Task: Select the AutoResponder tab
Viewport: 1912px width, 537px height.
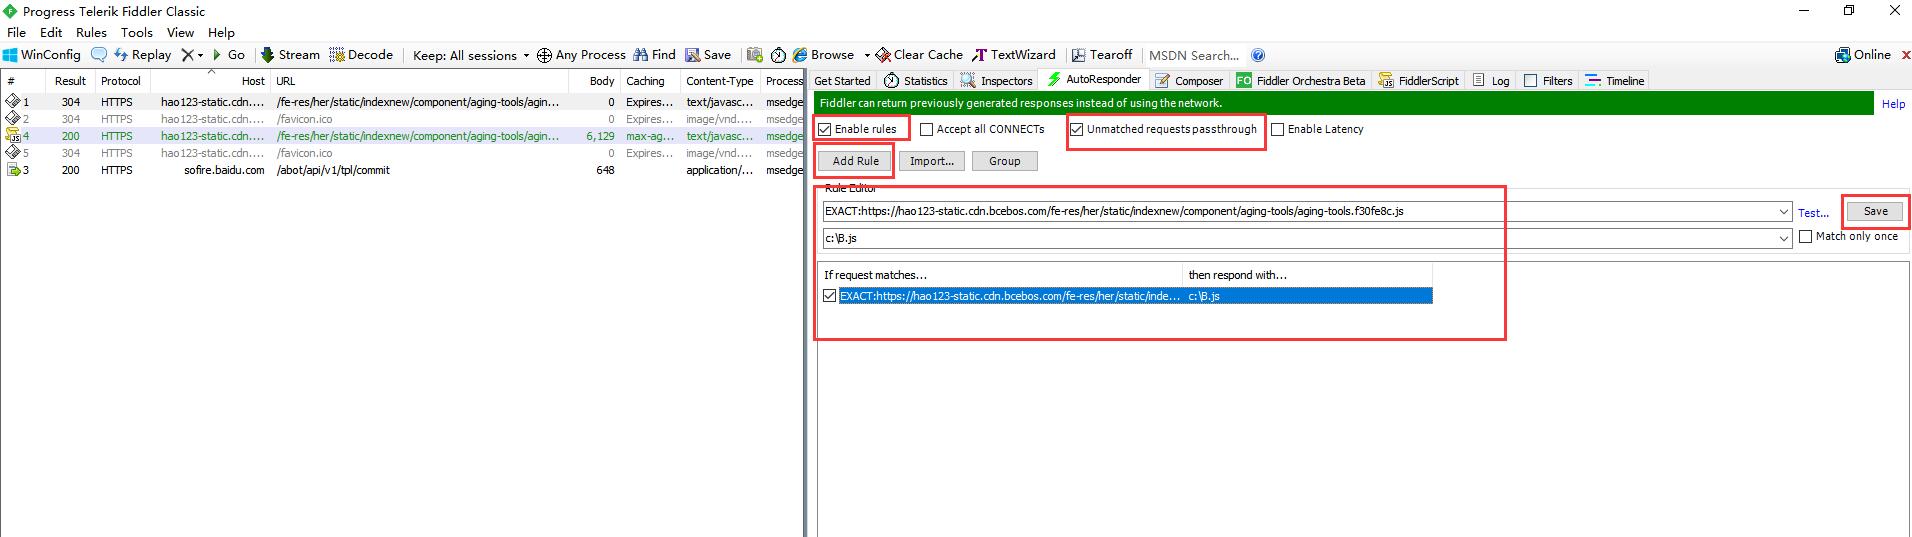Action: coord(1093,80)
